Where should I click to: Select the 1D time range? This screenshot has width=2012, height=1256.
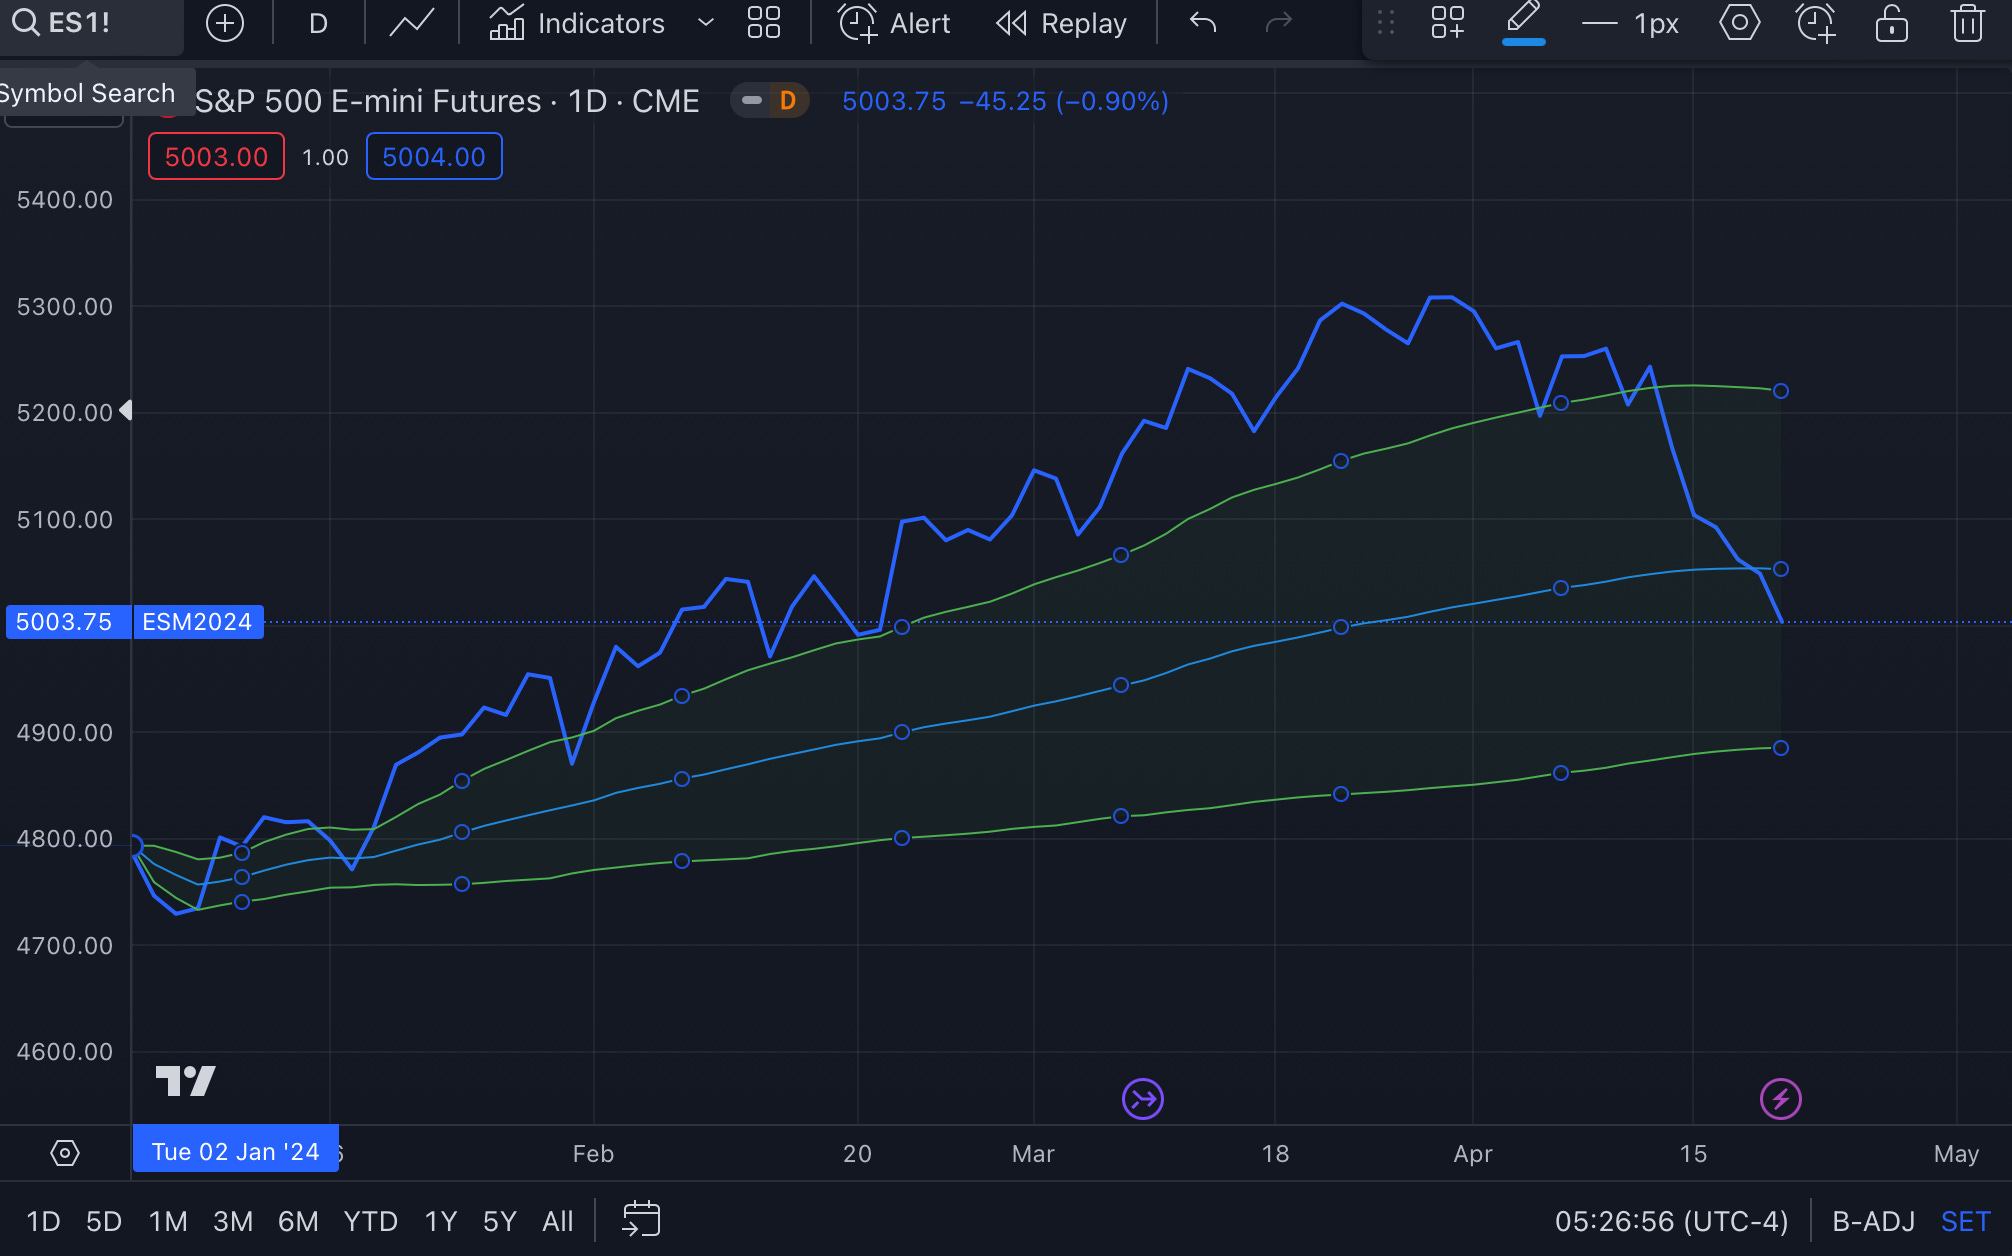[x=43, y=1222]
